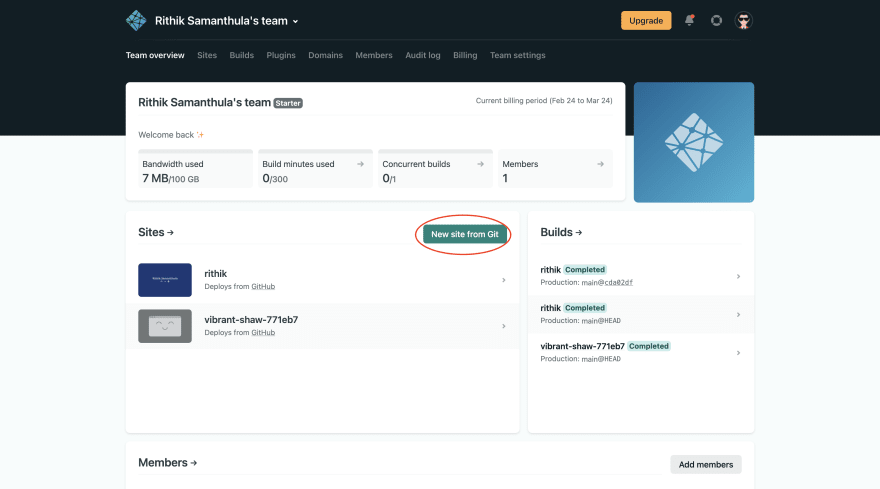Image resolution: width=880 pixels, height=489 pixels.
Task: Click arrow on Members stat card
Action: (x=601, y=164)
